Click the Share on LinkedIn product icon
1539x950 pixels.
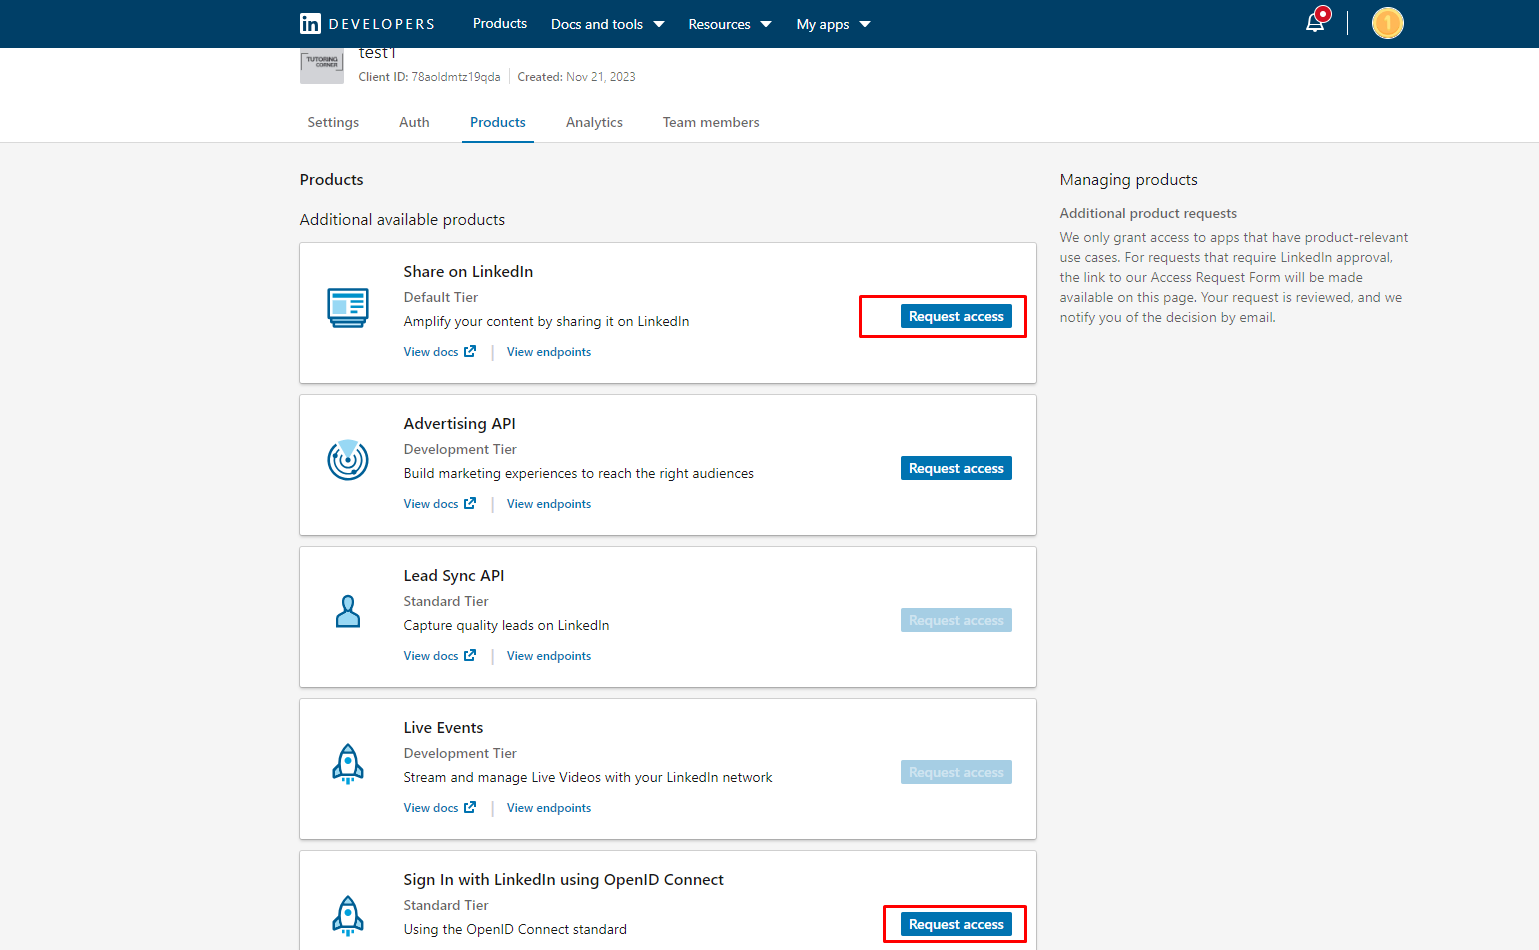coord(347,307)
